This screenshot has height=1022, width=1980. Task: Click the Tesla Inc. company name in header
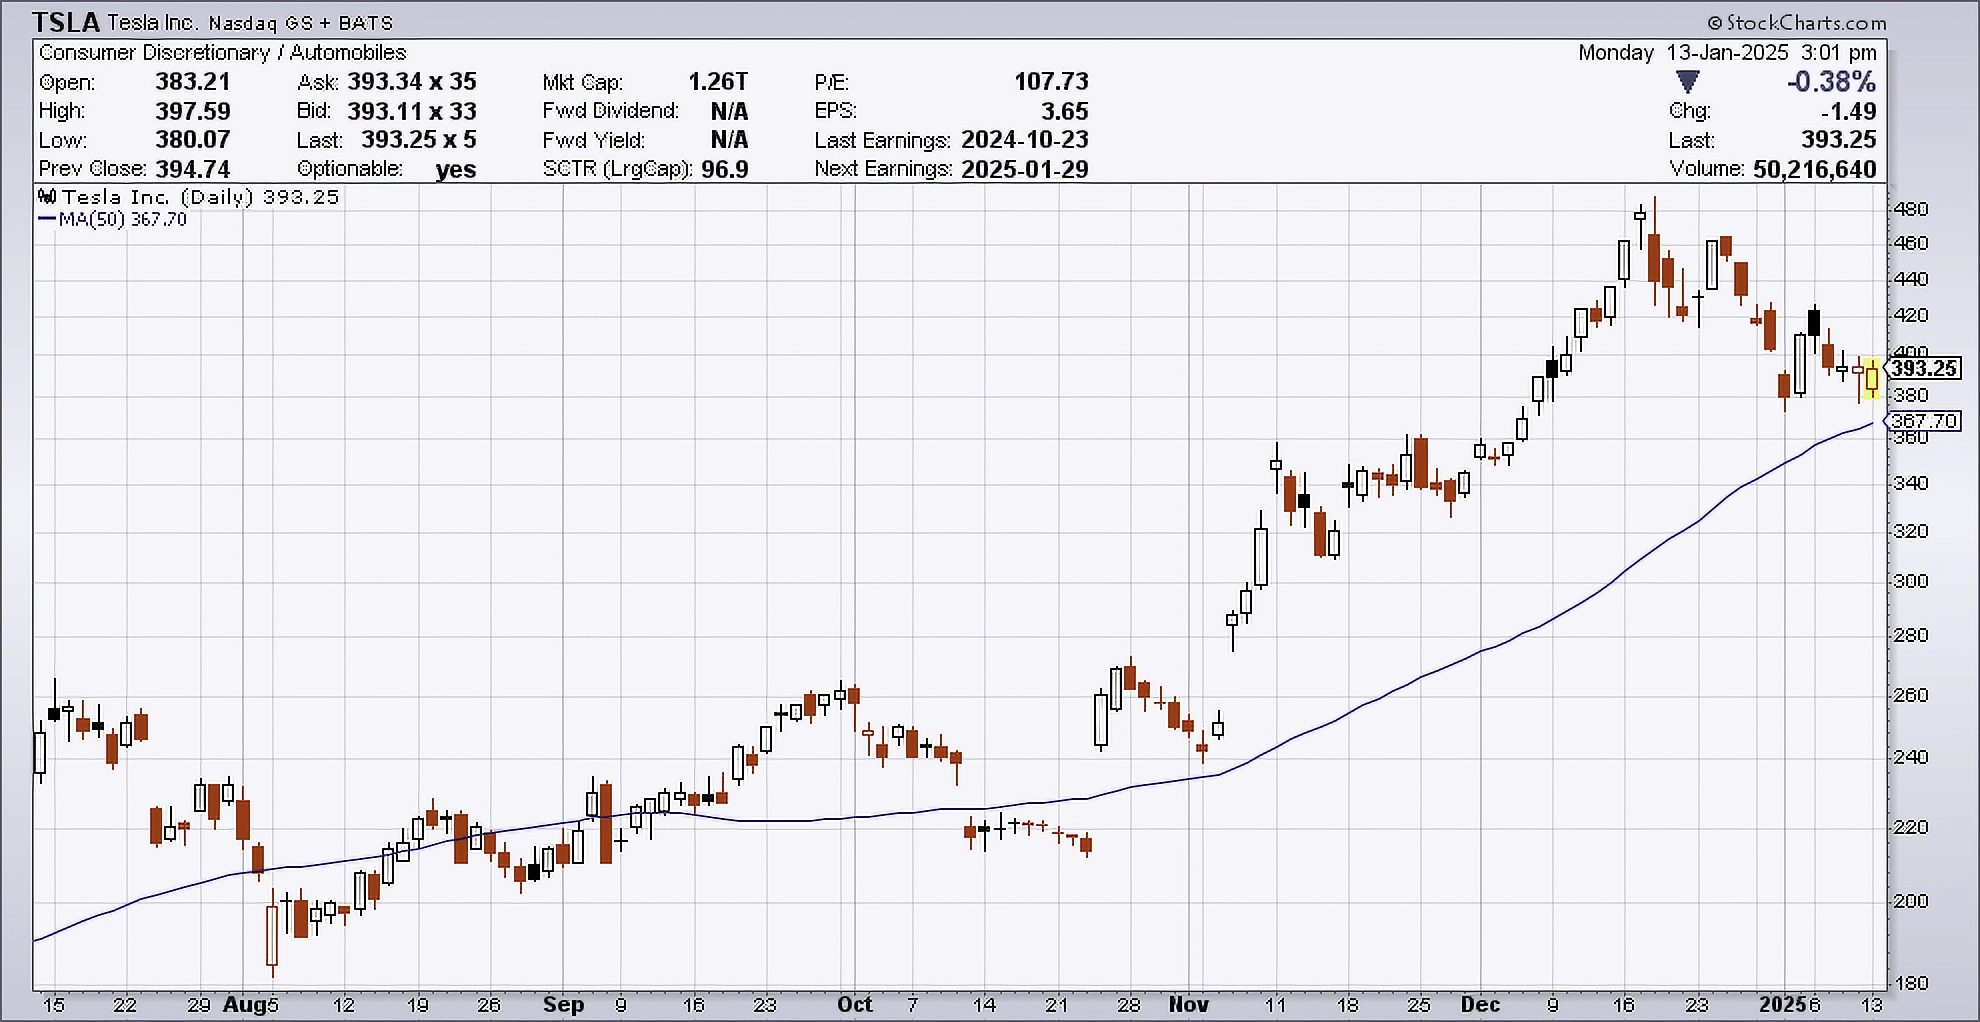[x=153, y=22]
